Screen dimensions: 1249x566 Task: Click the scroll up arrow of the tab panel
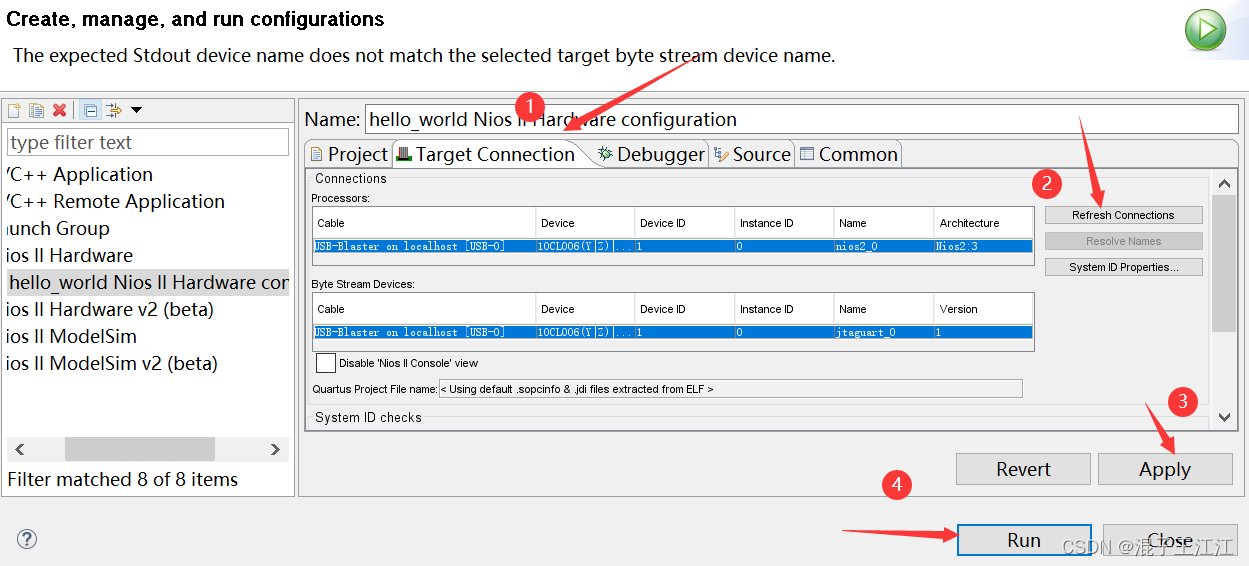click(1224, 185)
